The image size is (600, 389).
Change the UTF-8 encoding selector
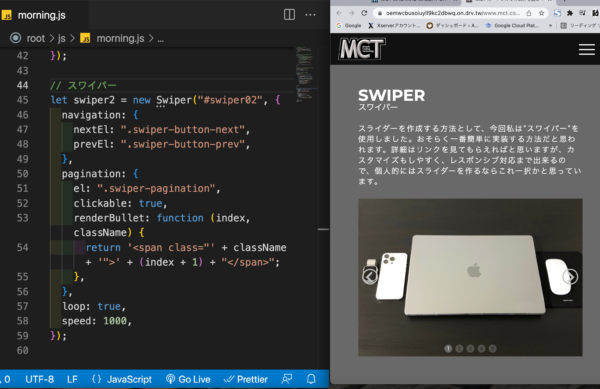[39, 379]
